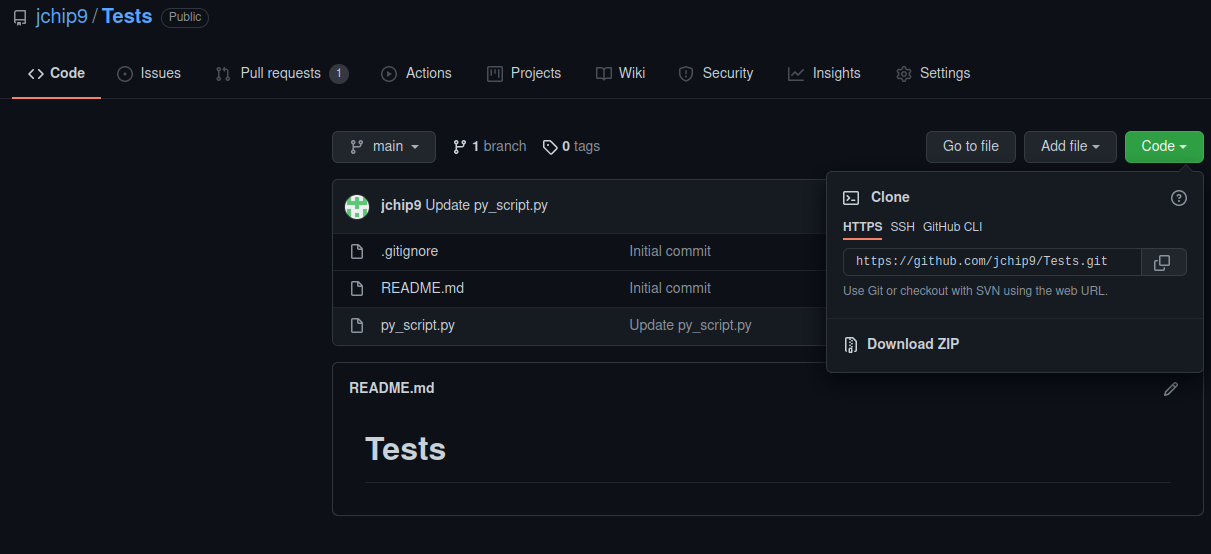Open the jchip9 owner link
This screenshot has width=1211, height=554.
61,17
